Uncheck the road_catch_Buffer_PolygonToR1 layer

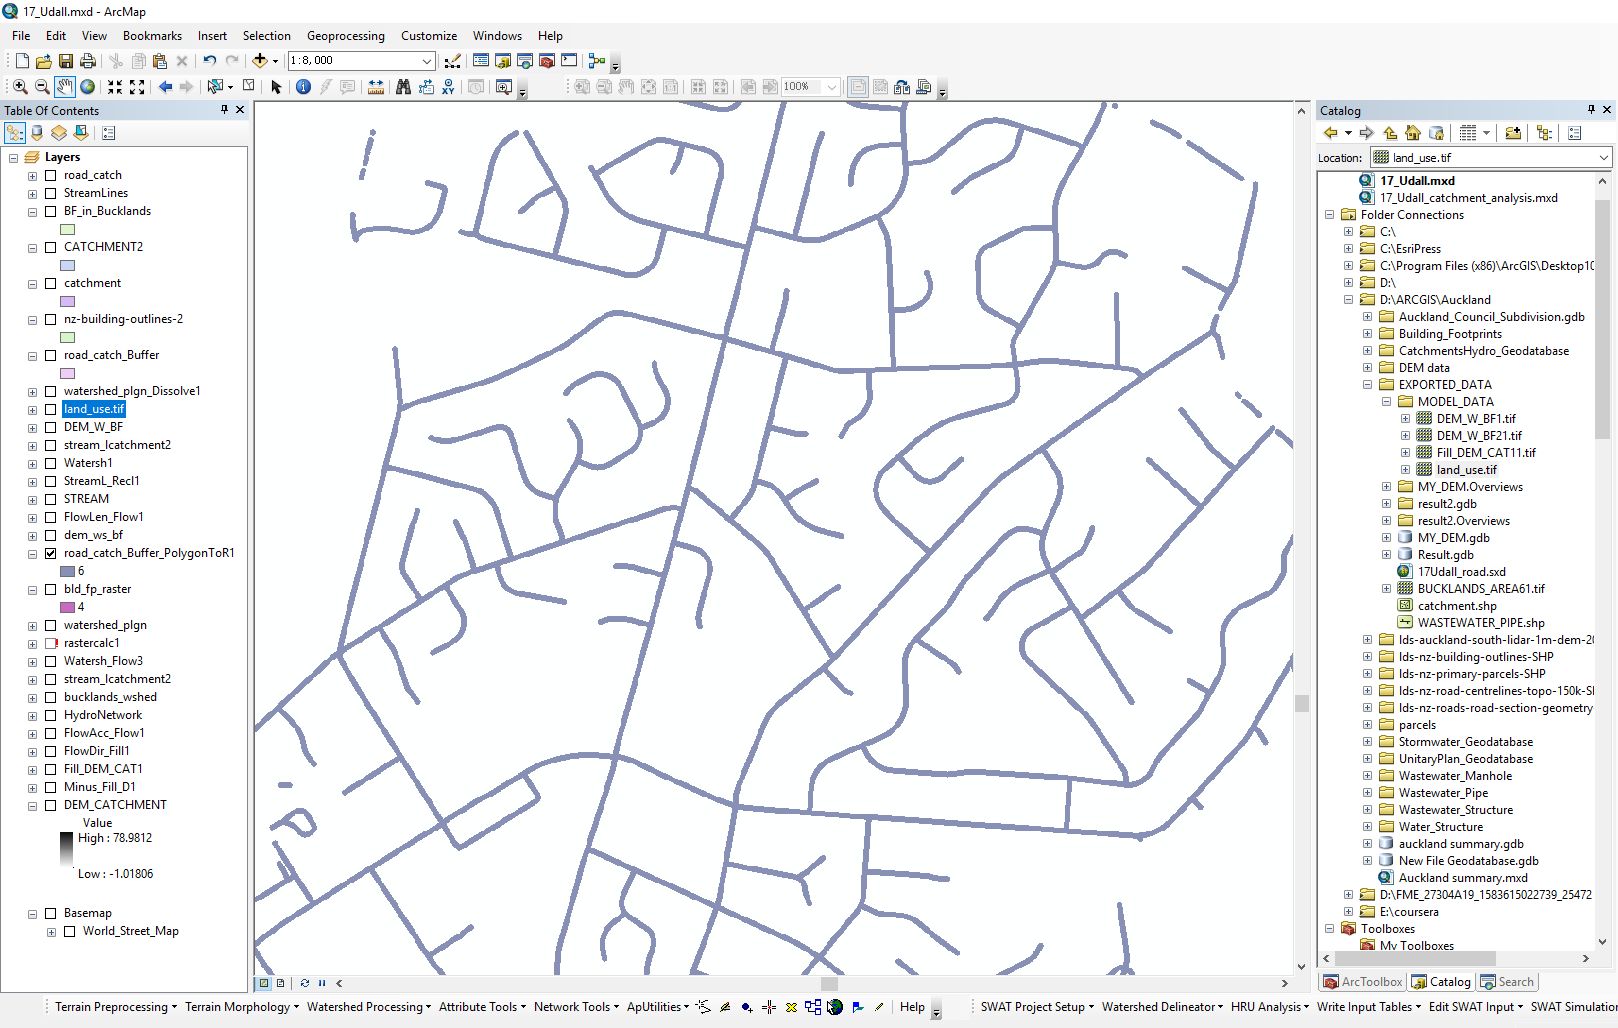pyautogui.click(x=50, y=553)
